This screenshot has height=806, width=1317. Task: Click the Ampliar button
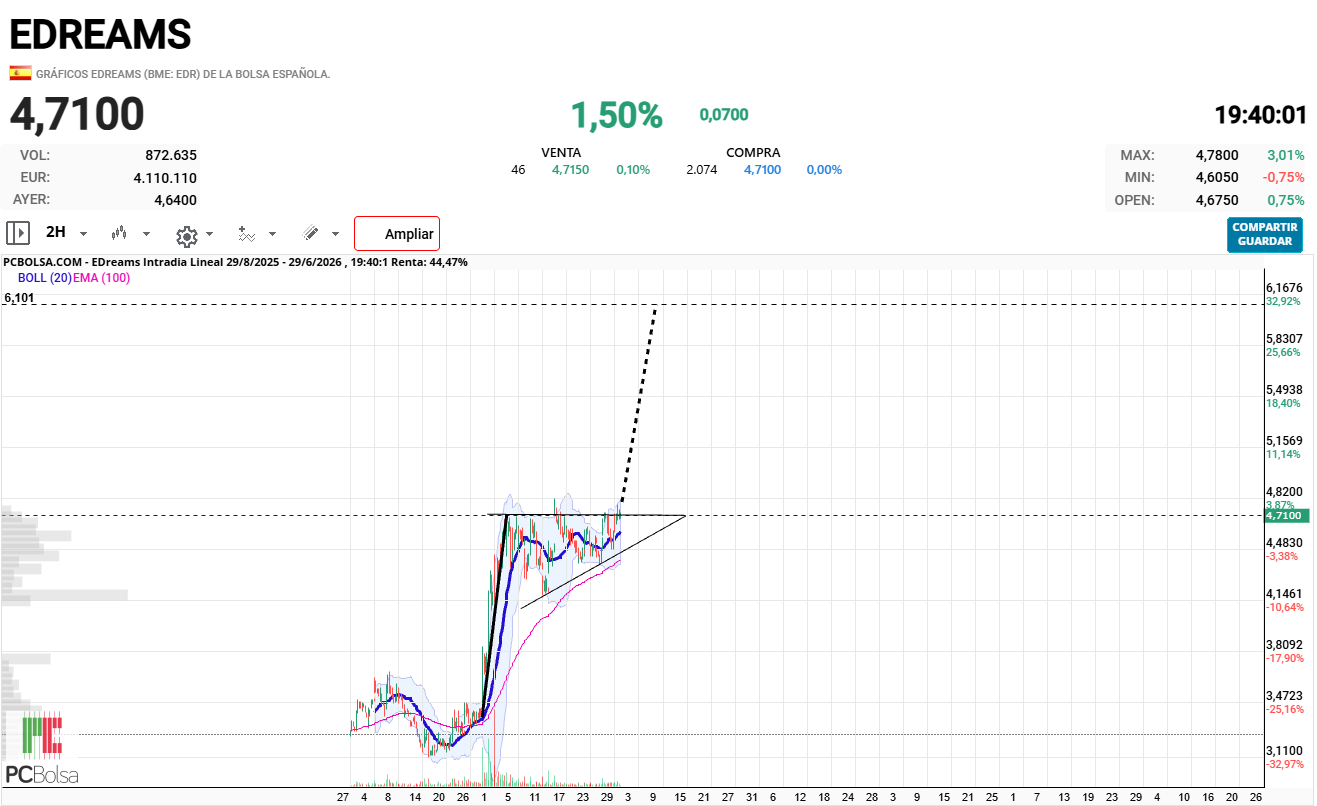(x=397, y=234)
